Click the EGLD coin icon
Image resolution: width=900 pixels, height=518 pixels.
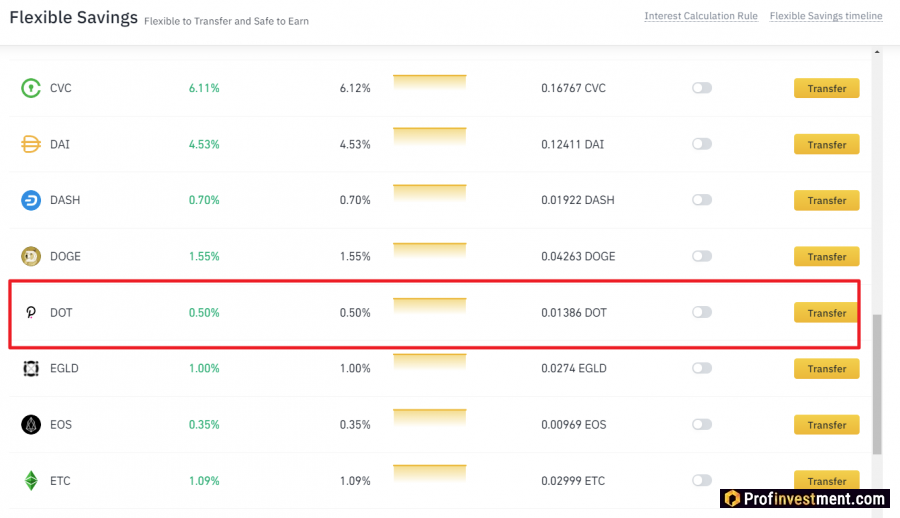click(x=31, y=368)
